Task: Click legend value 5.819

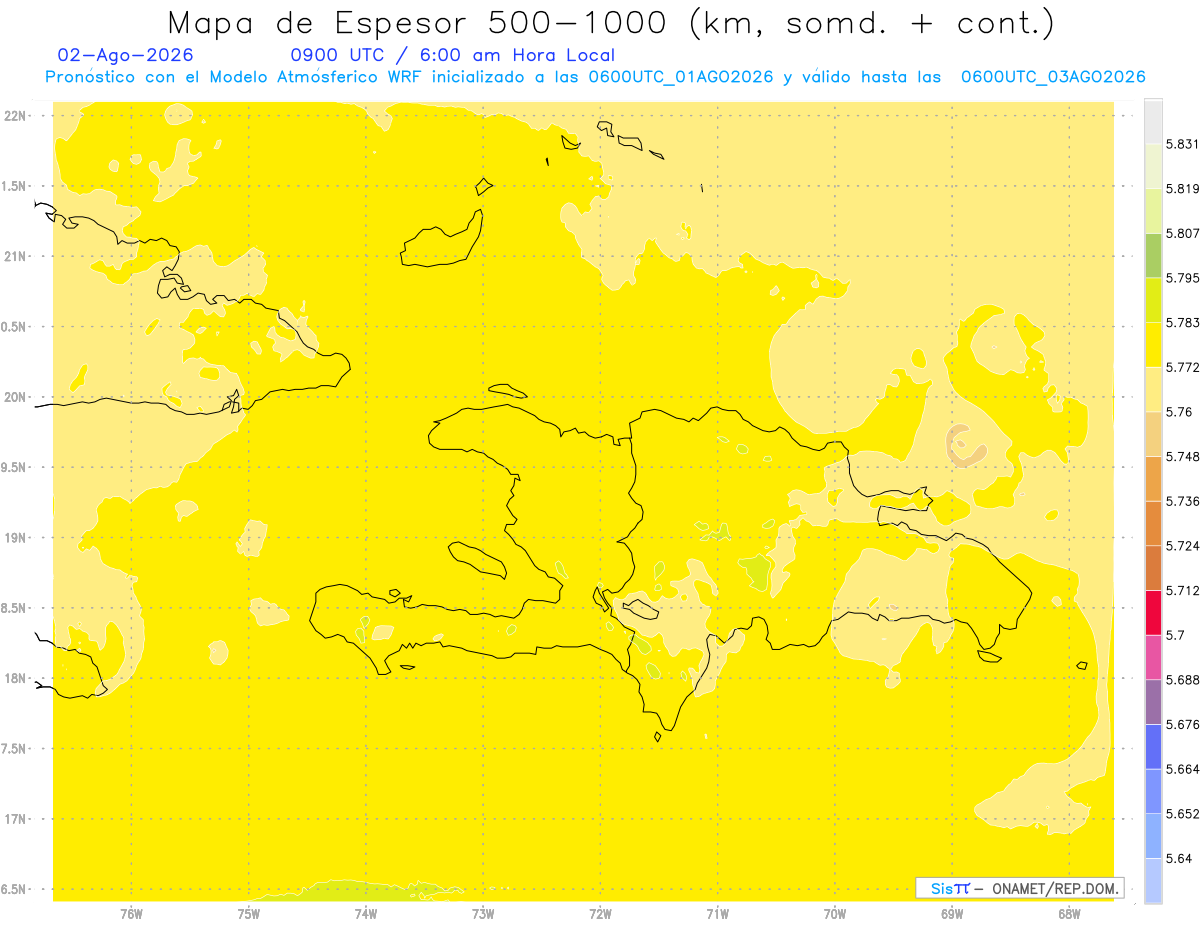Action: coord(1182,189)
